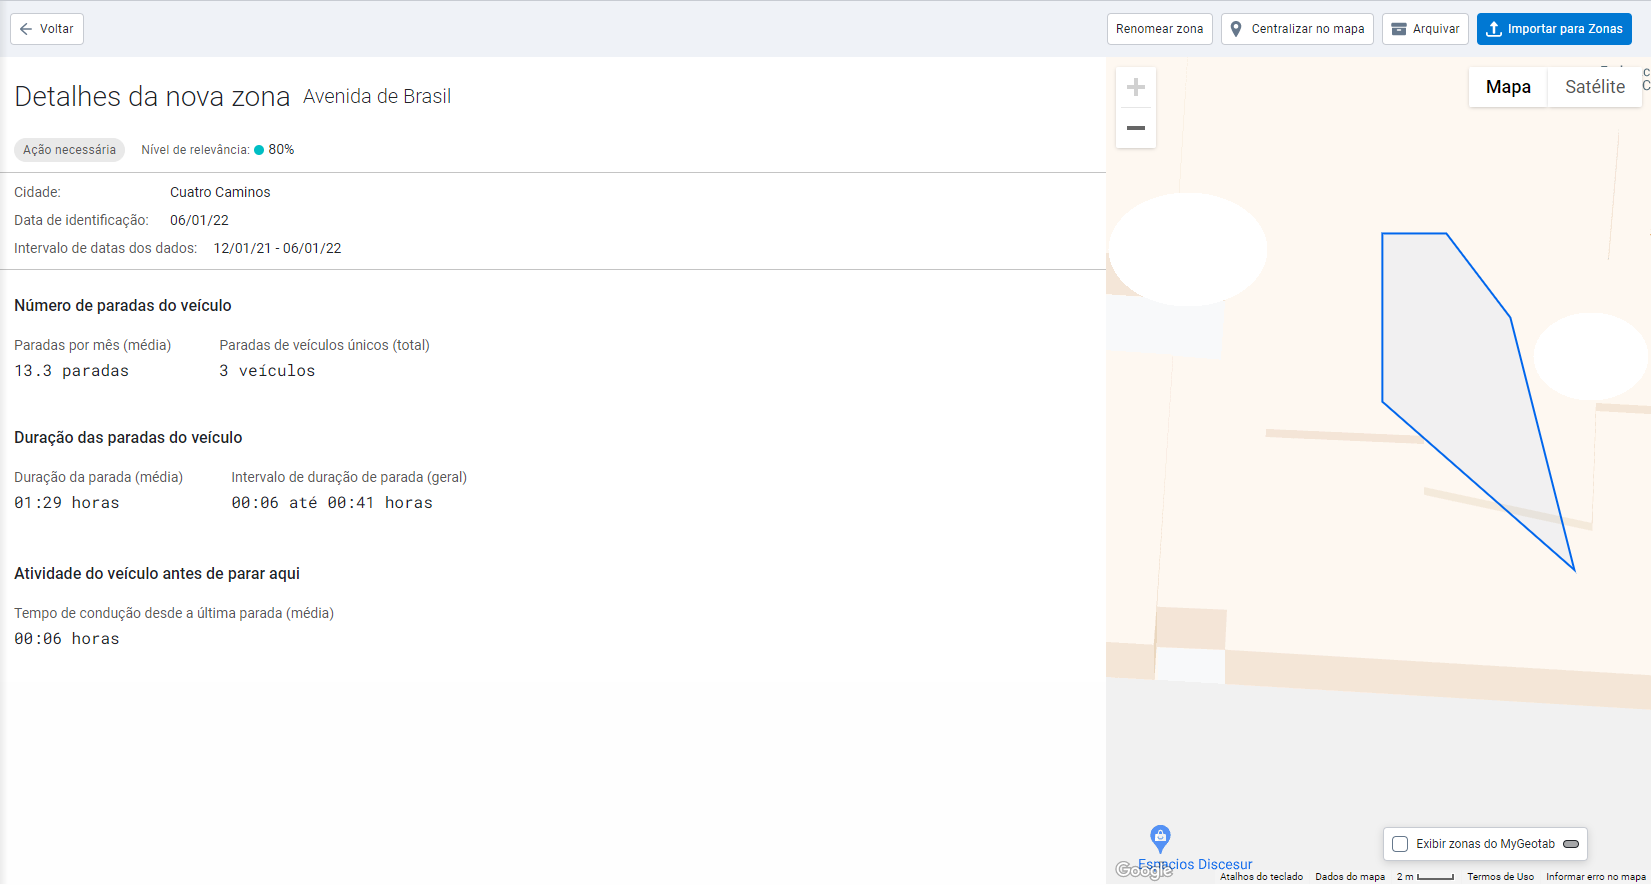
Task: Click the Ação necessária status badge
Action: [x=69, y=150]
